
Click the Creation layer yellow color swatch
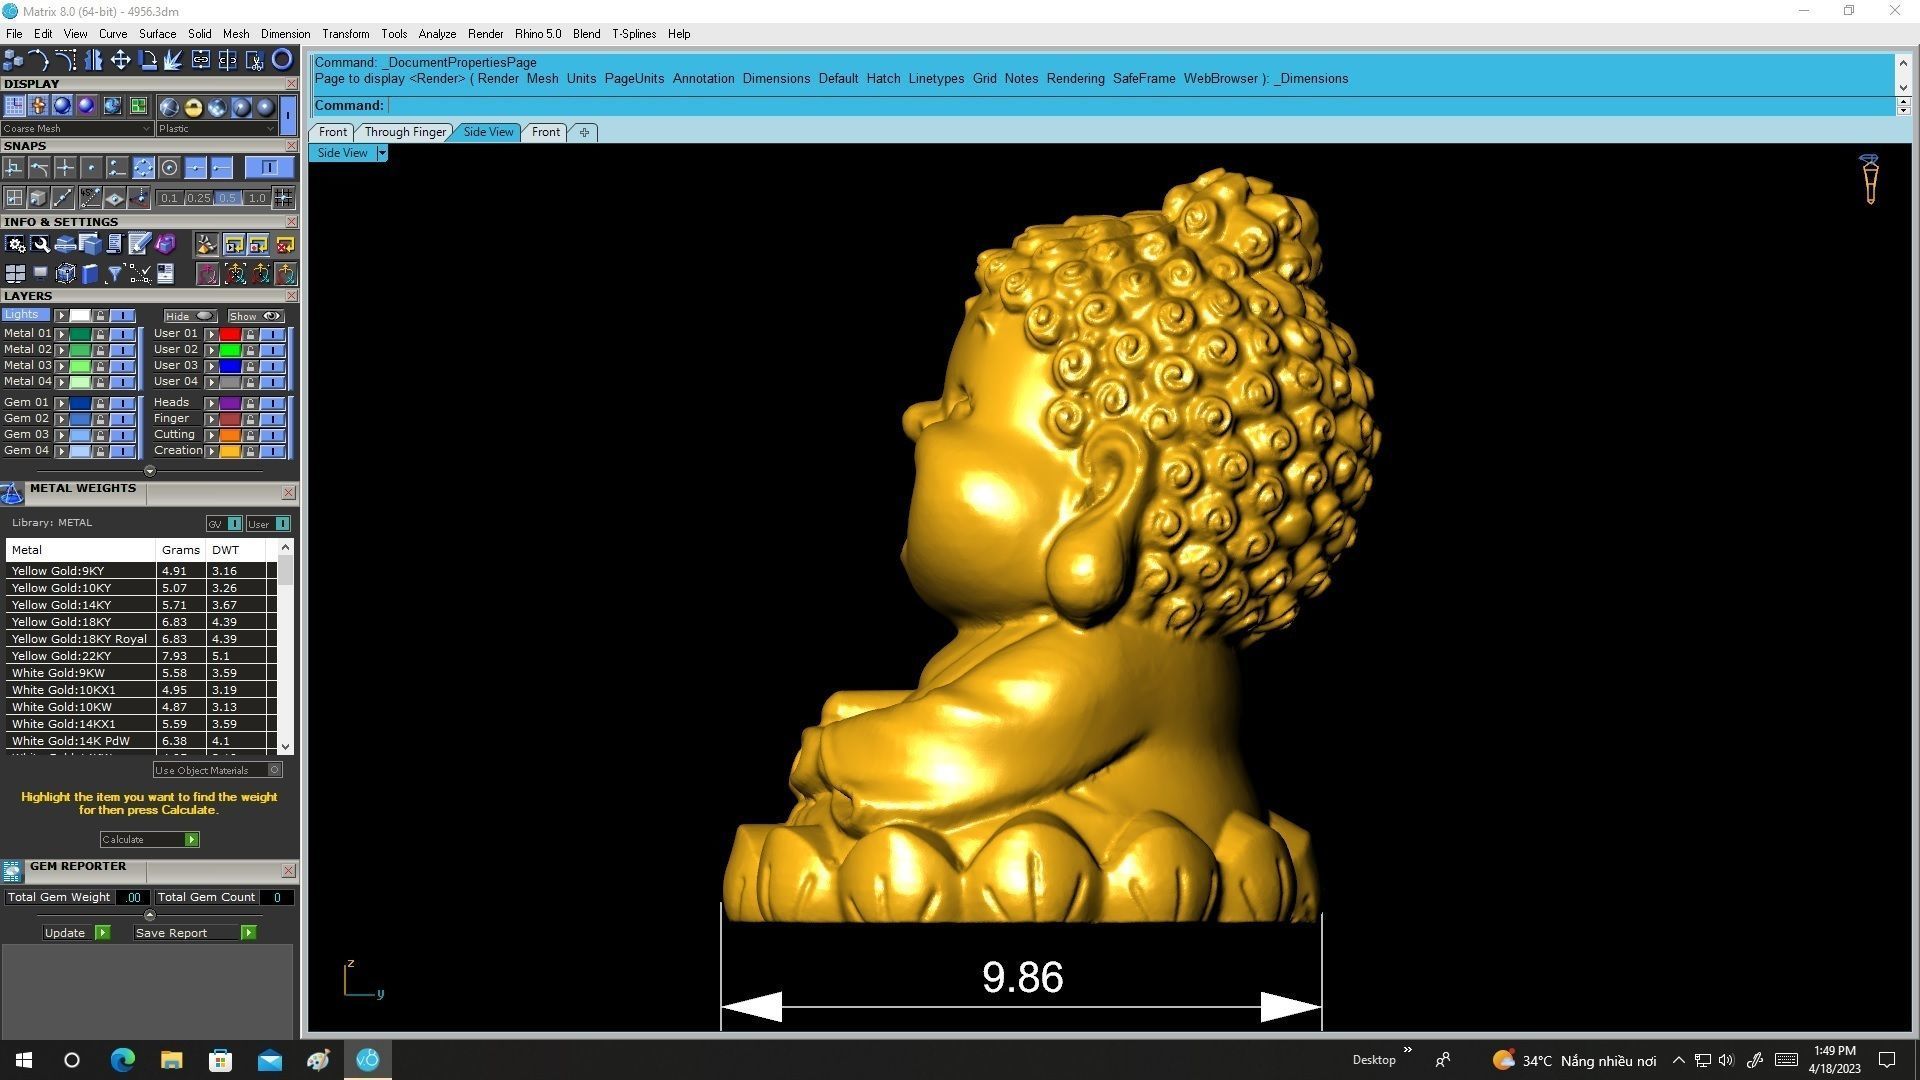[230, 451]
